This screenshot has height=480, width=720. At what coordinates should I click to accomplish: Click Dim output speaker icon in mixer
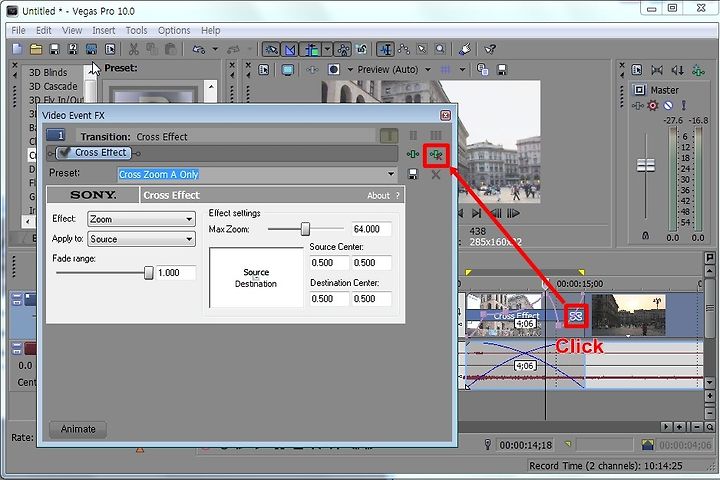677,70
